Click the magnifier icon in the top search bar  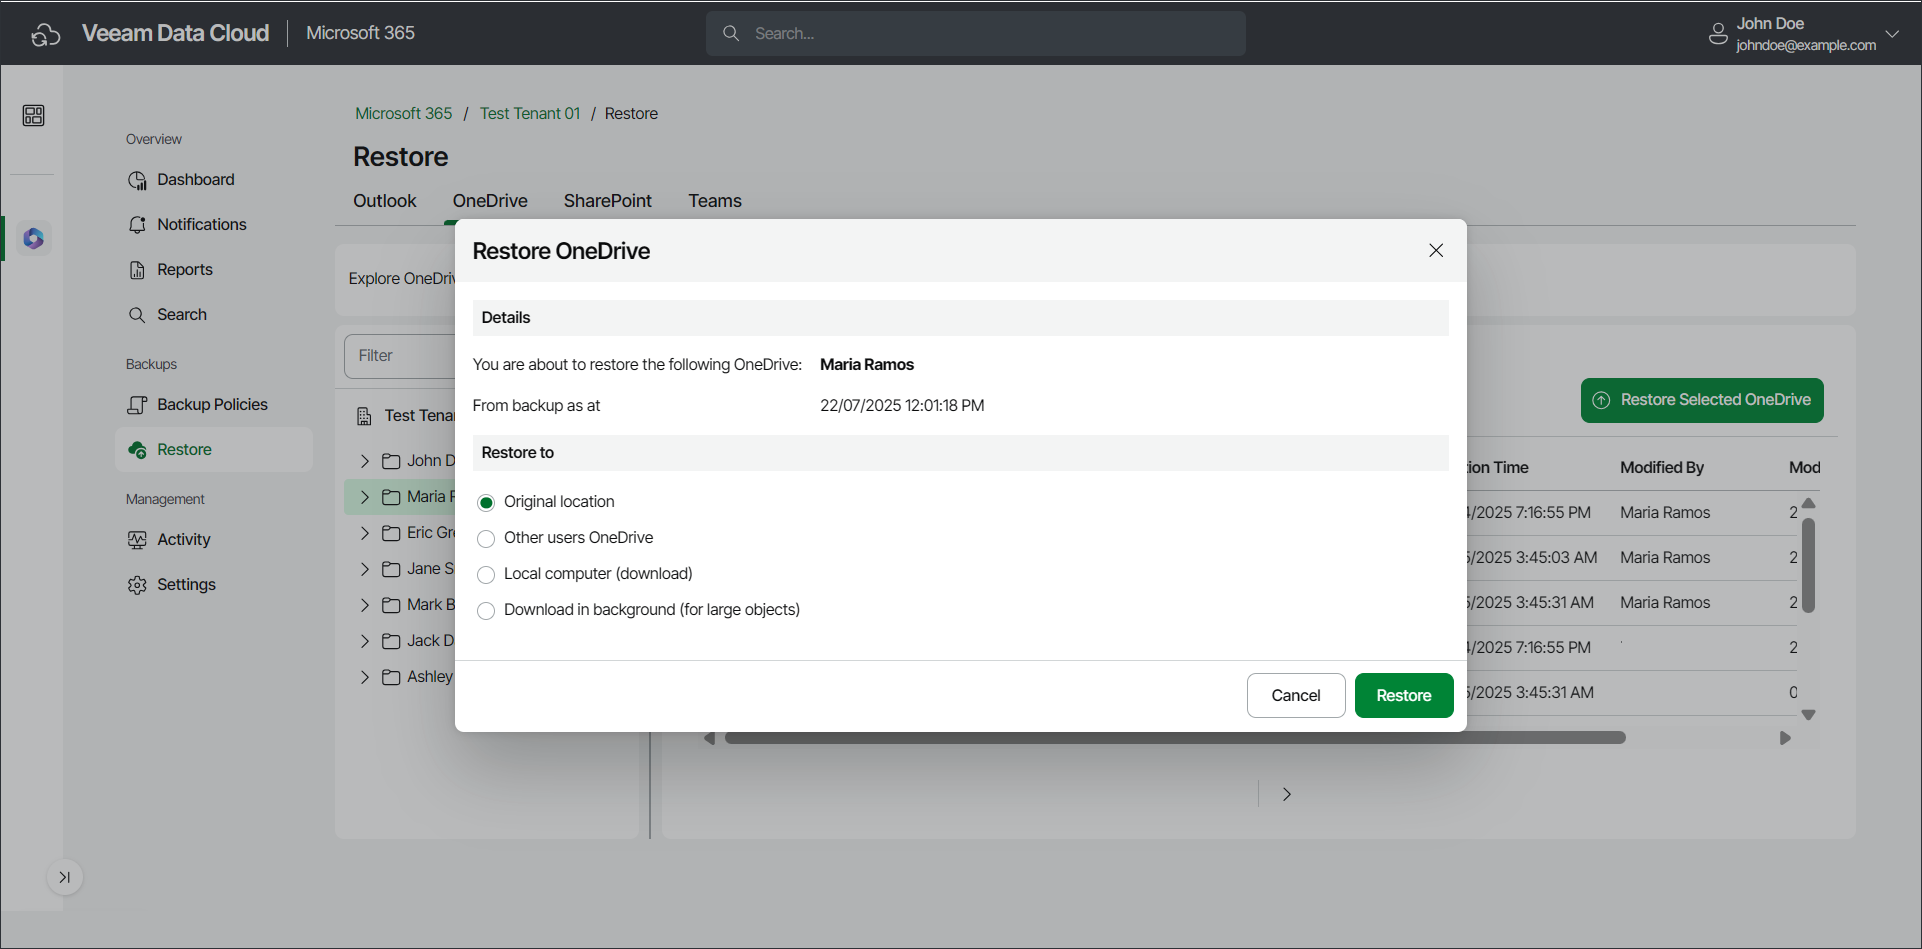[731, 33]
